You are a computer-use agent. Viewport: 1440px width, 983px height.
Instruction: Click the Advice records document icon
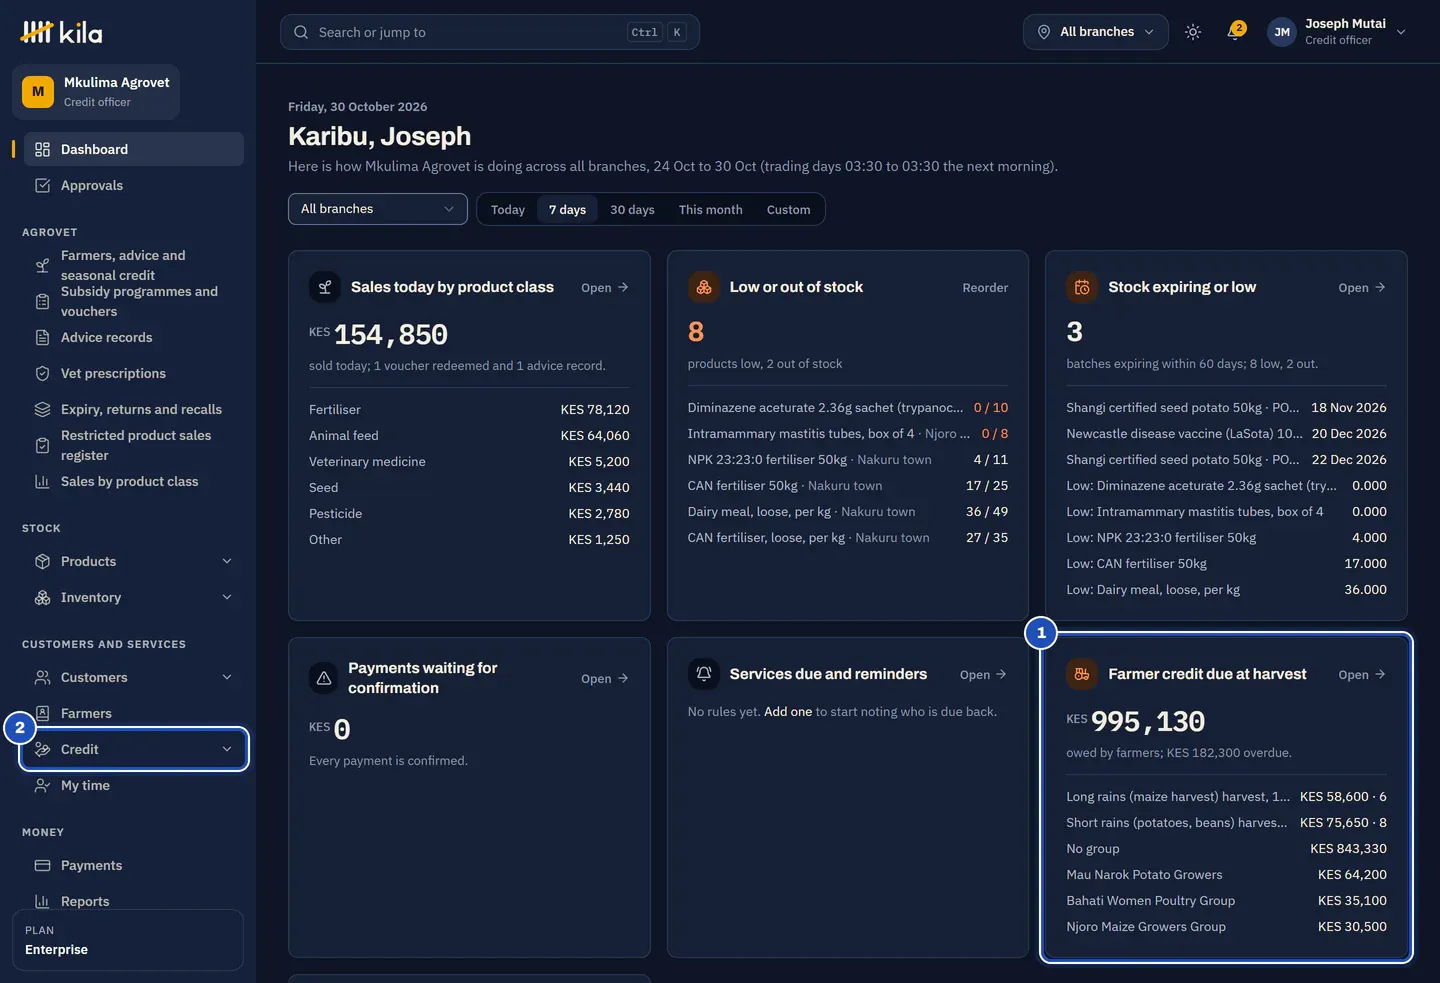coord(42,337)
